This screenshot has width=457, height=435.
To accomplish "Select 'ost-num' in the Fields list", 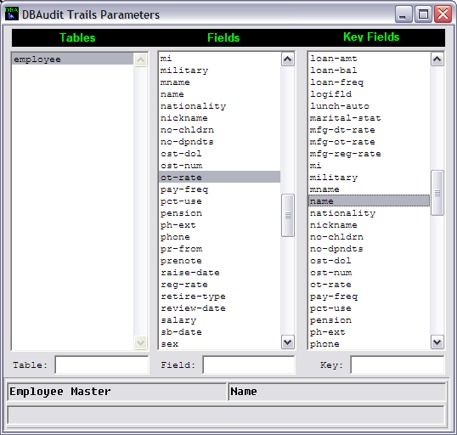I will (x=220, y=166).
